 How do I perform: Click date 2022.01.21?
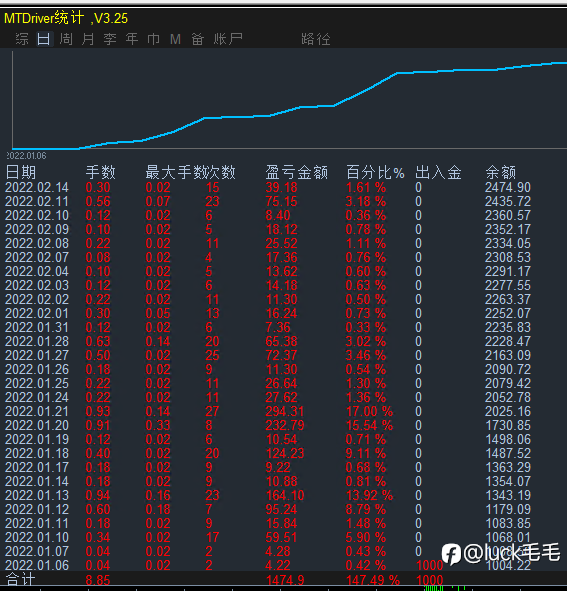point(37,411)
